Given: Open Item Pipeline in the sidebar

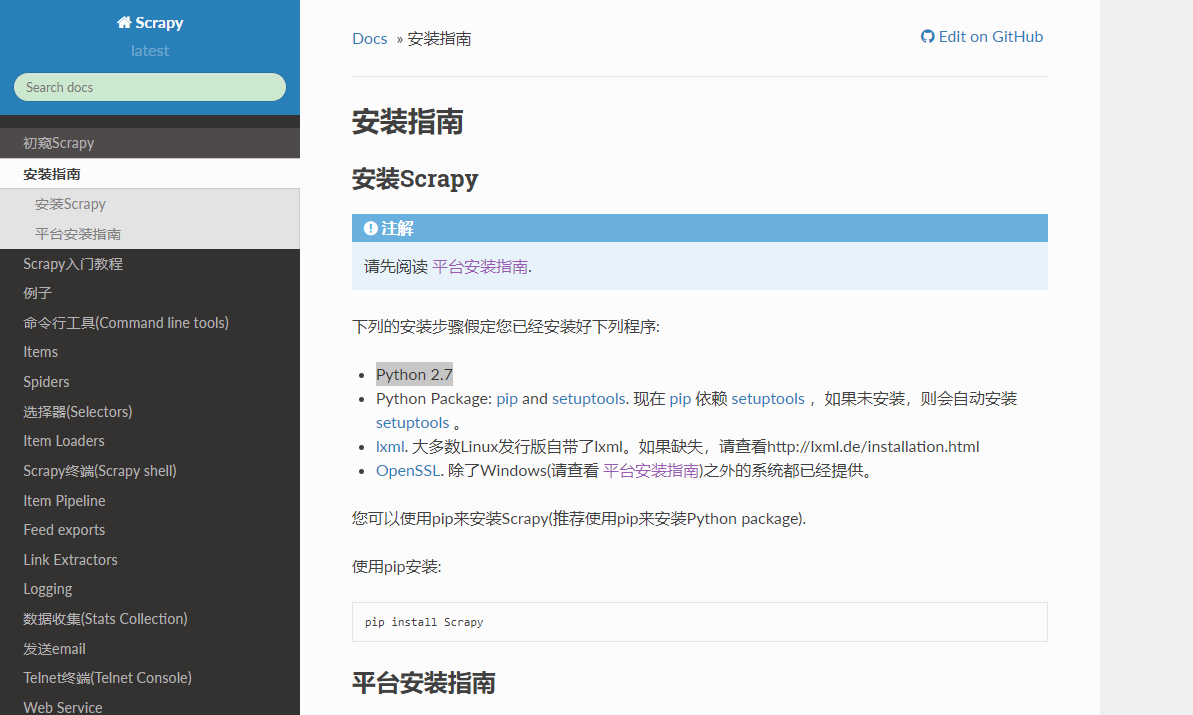Looking at the screenshot, I should pos(150,500).
